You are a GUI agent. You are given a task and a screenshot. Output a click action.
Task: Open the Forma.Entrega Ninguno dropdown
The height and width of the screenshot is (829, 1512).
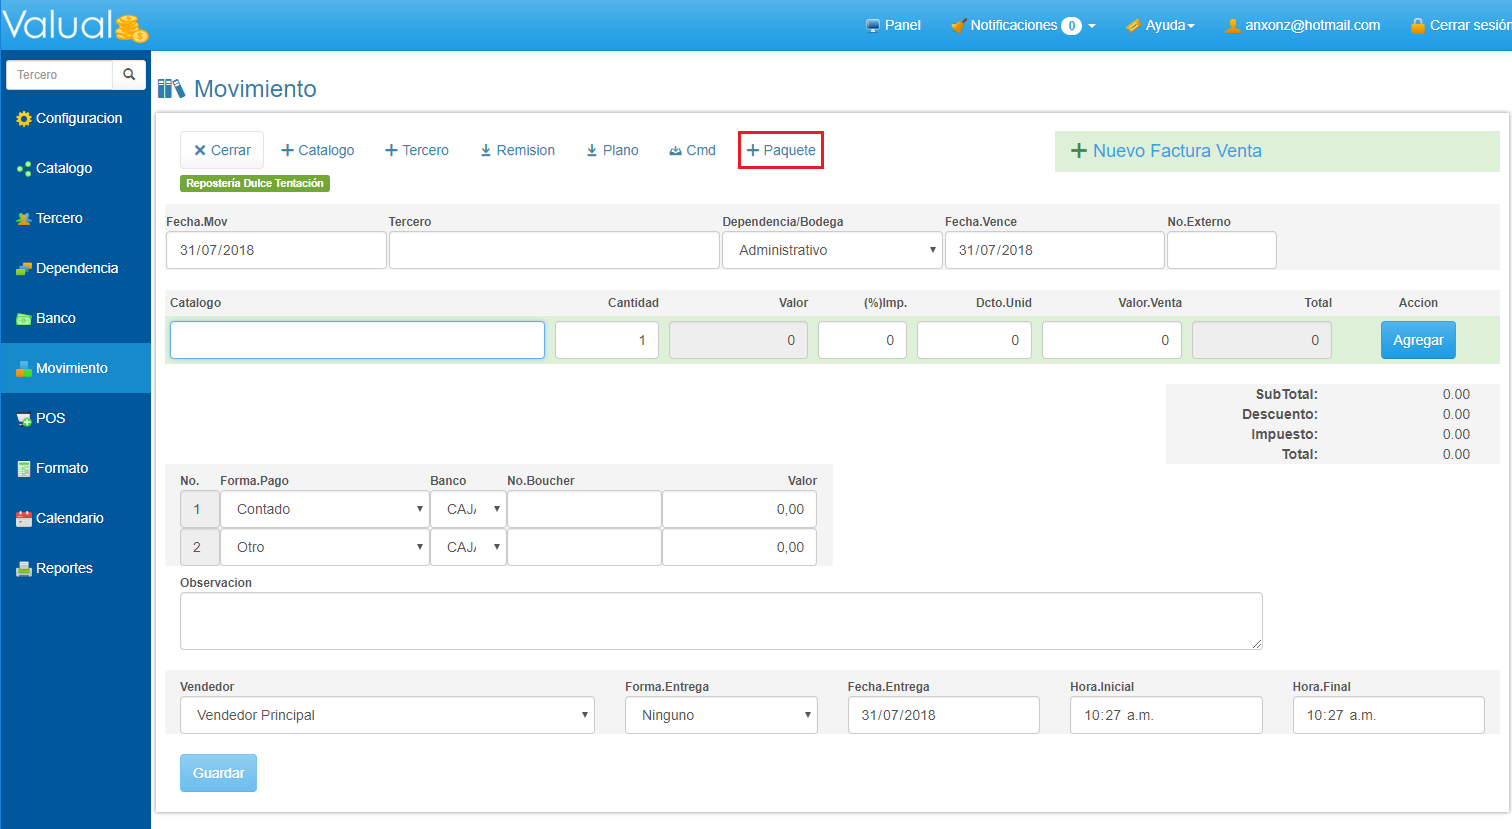[721, 715]
